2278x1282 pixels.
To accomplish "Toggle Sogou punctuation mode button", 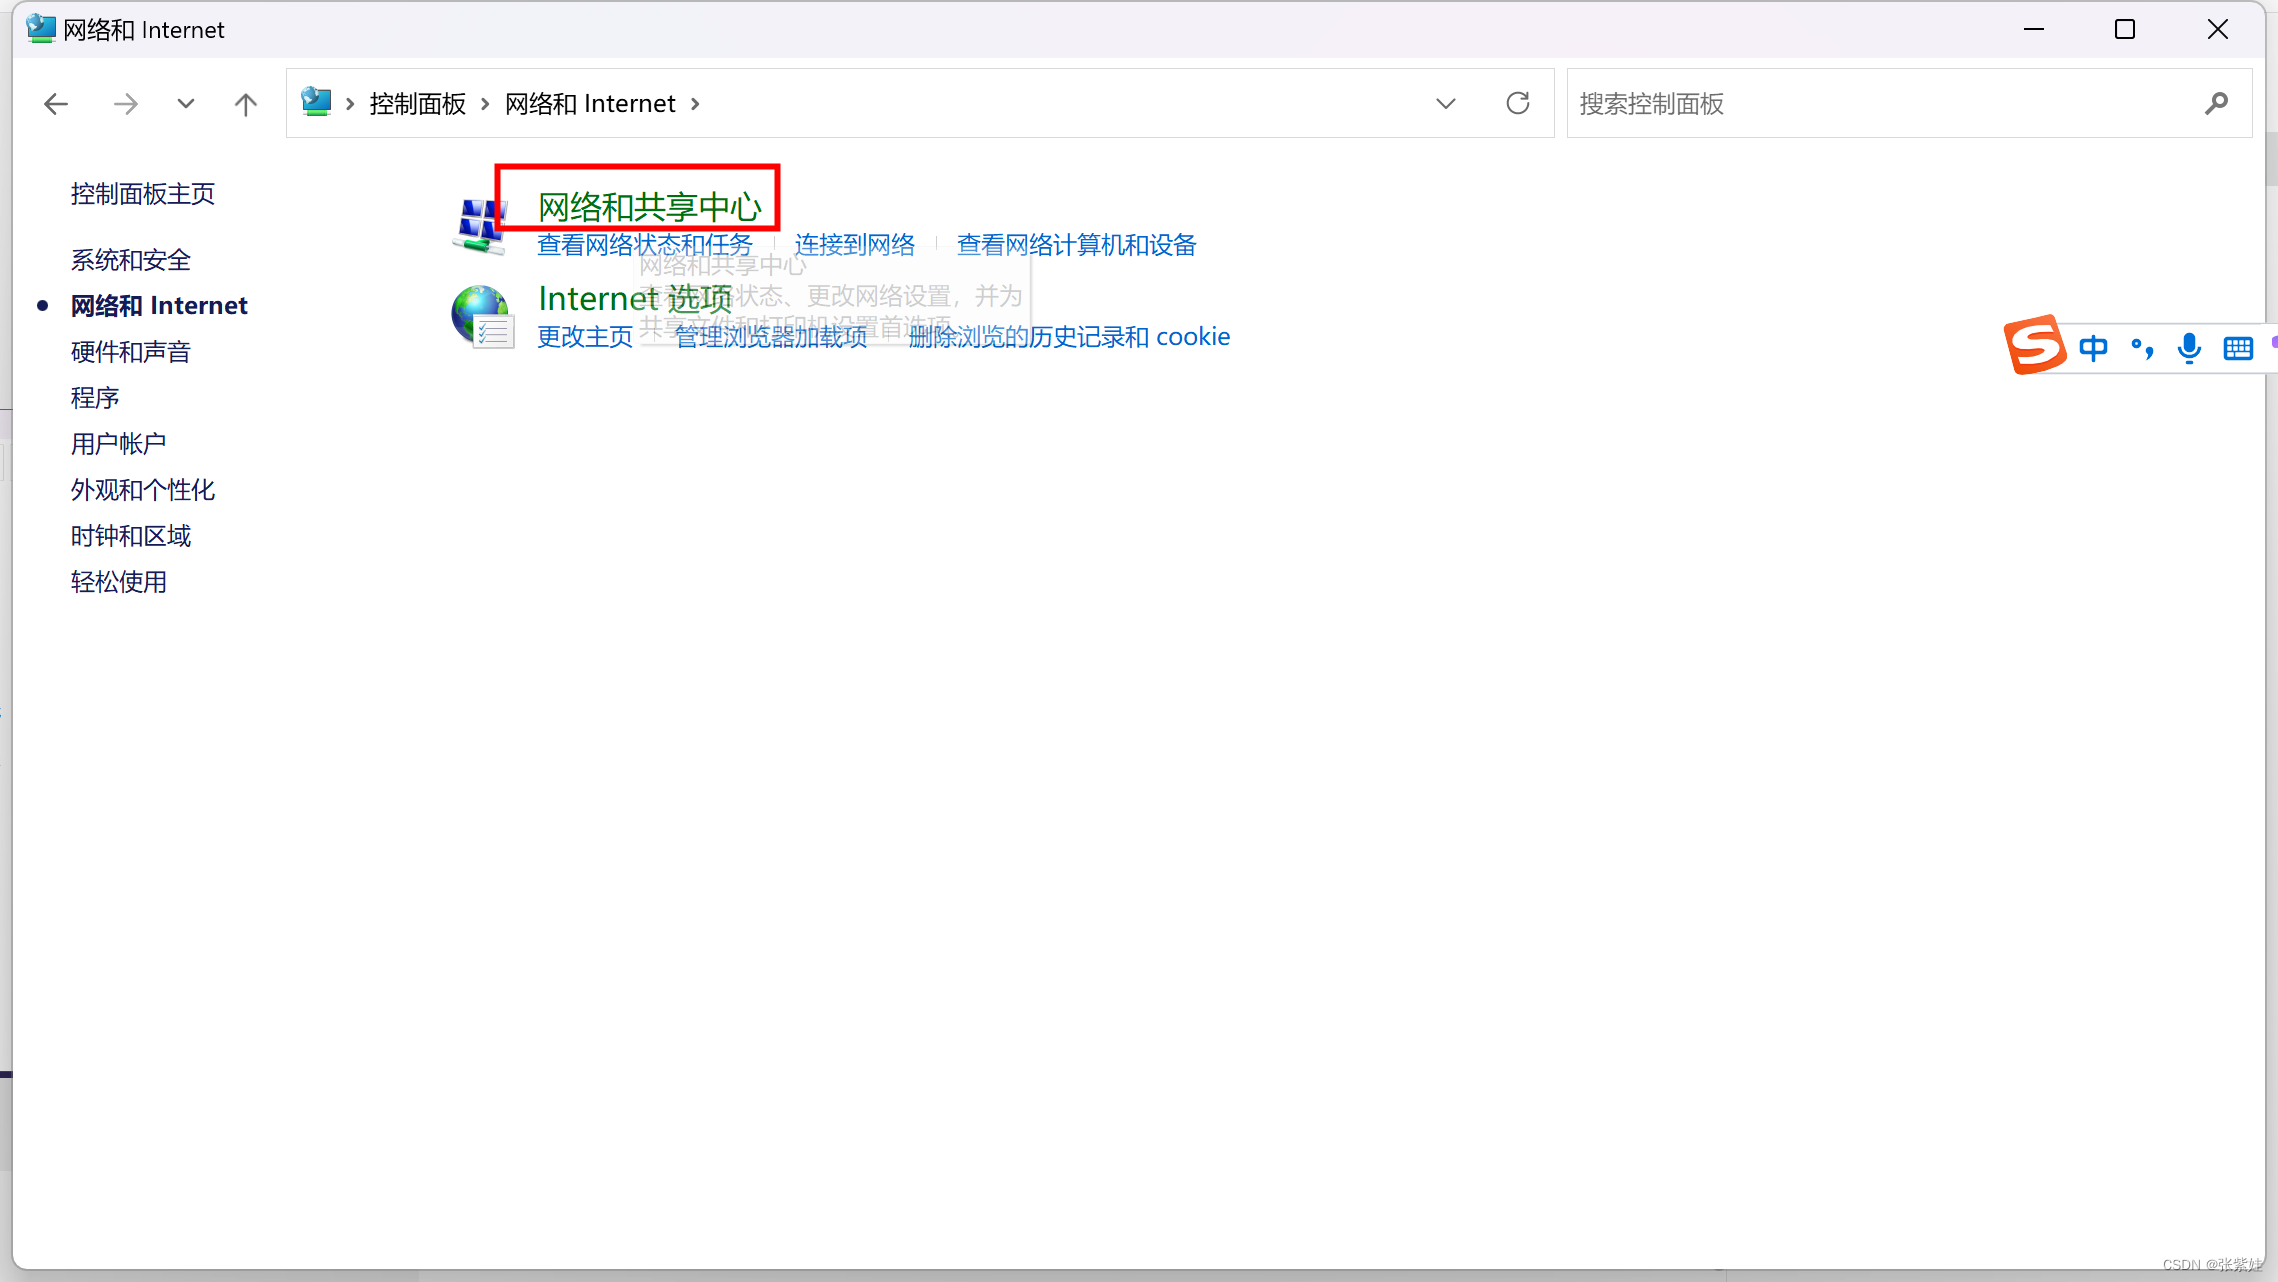I will pyautogui.click(x=2141, y=348).
